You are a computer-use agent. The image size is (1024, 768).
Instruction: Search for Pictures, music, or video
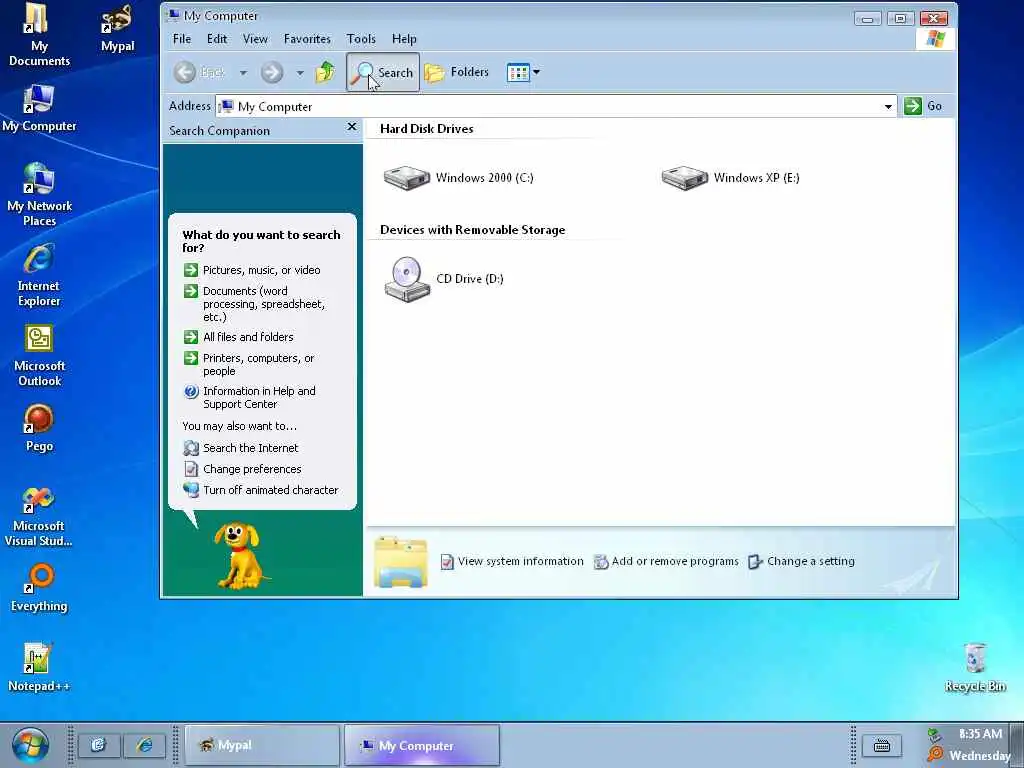pyautogui.click(x=261, y=270)
